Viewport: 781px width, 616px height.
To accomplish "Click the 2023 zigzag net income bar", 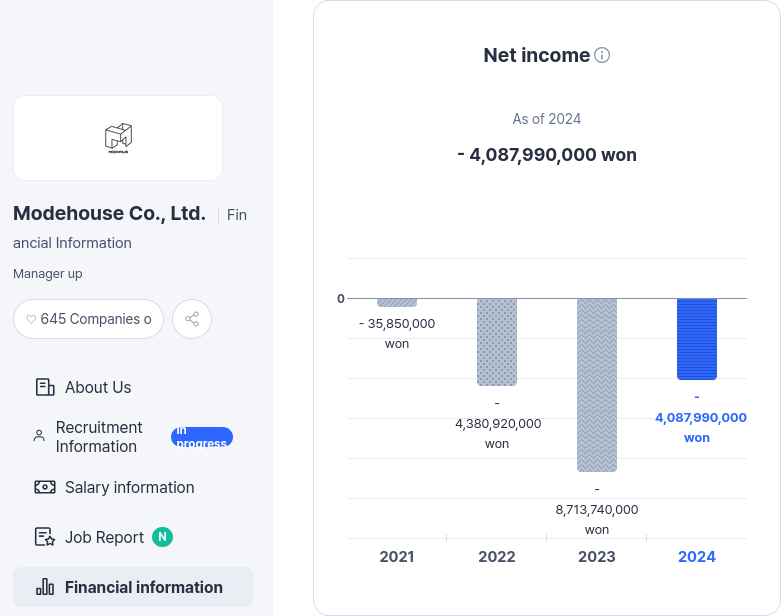I will 597,385.
